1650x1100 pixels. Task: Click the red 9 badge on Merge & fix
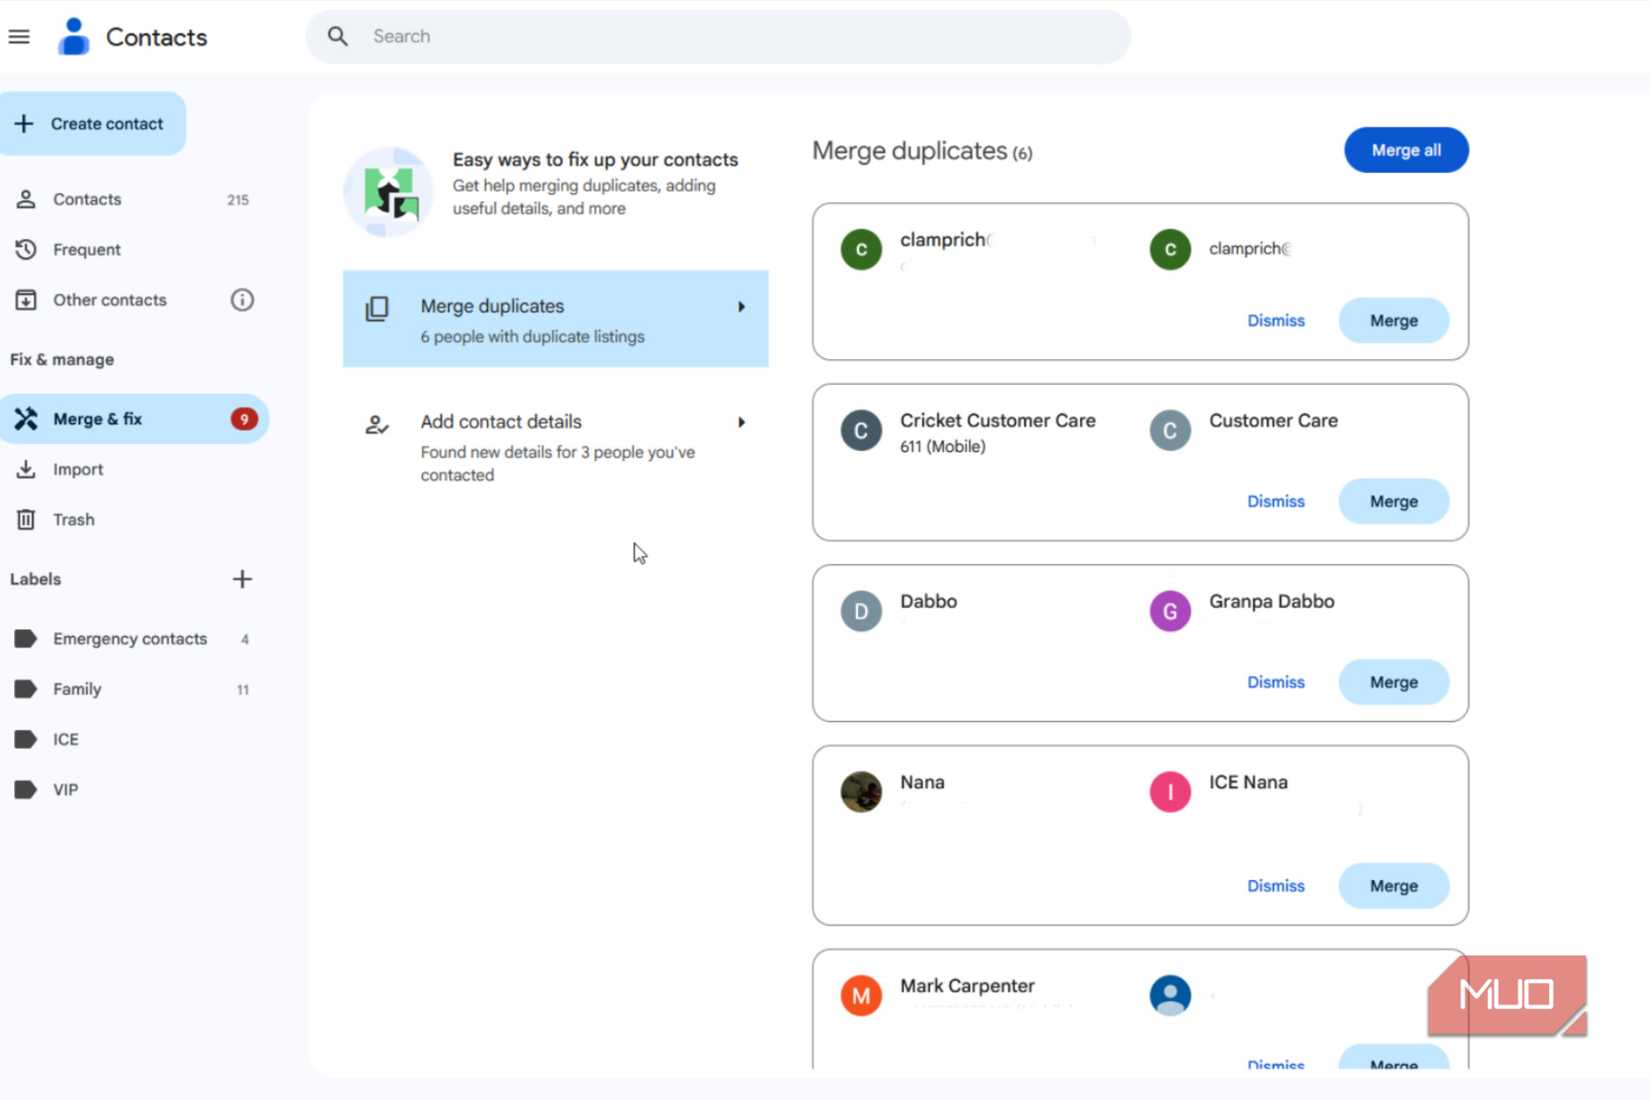coord(244,418)
